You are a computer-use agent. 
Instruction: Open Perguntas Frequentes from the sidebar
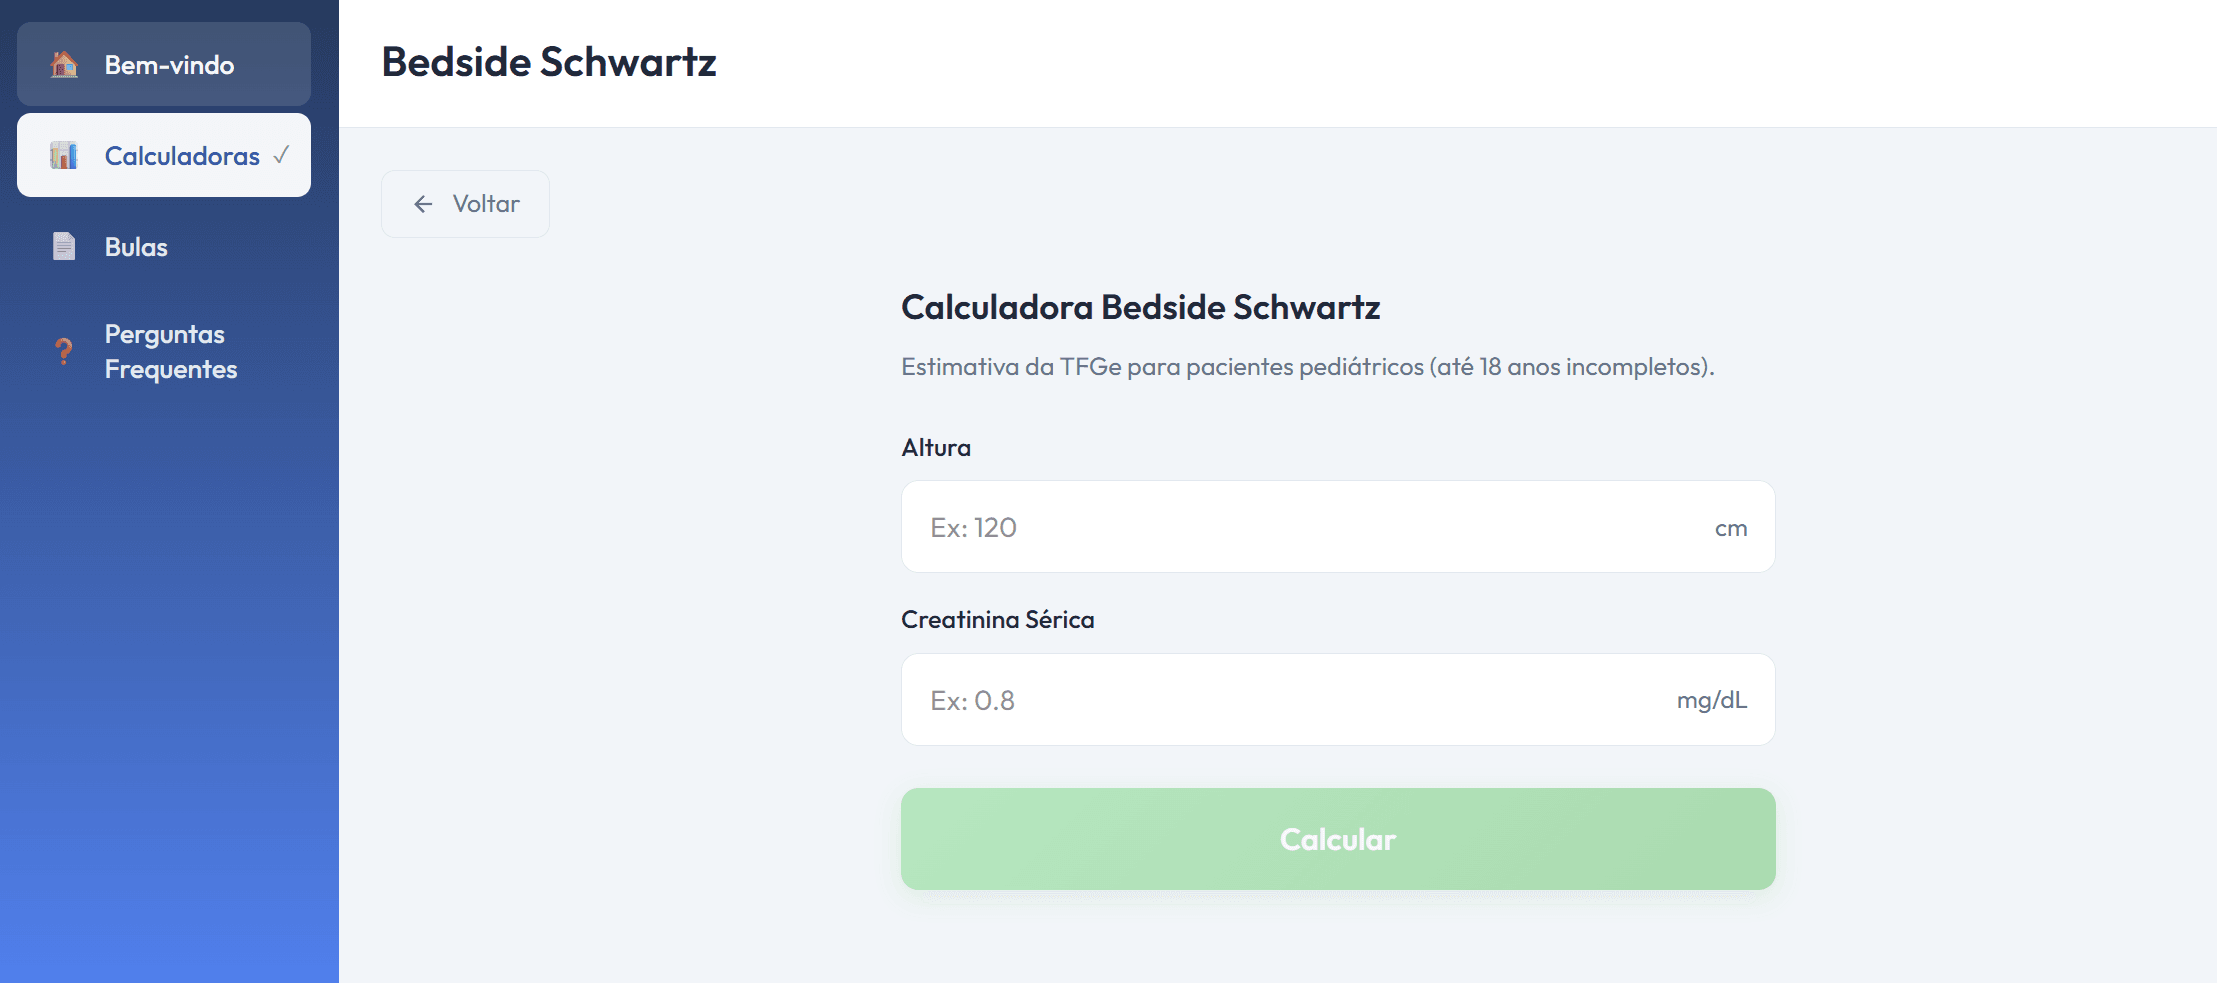pyautogui.click(x=170, y=351)
